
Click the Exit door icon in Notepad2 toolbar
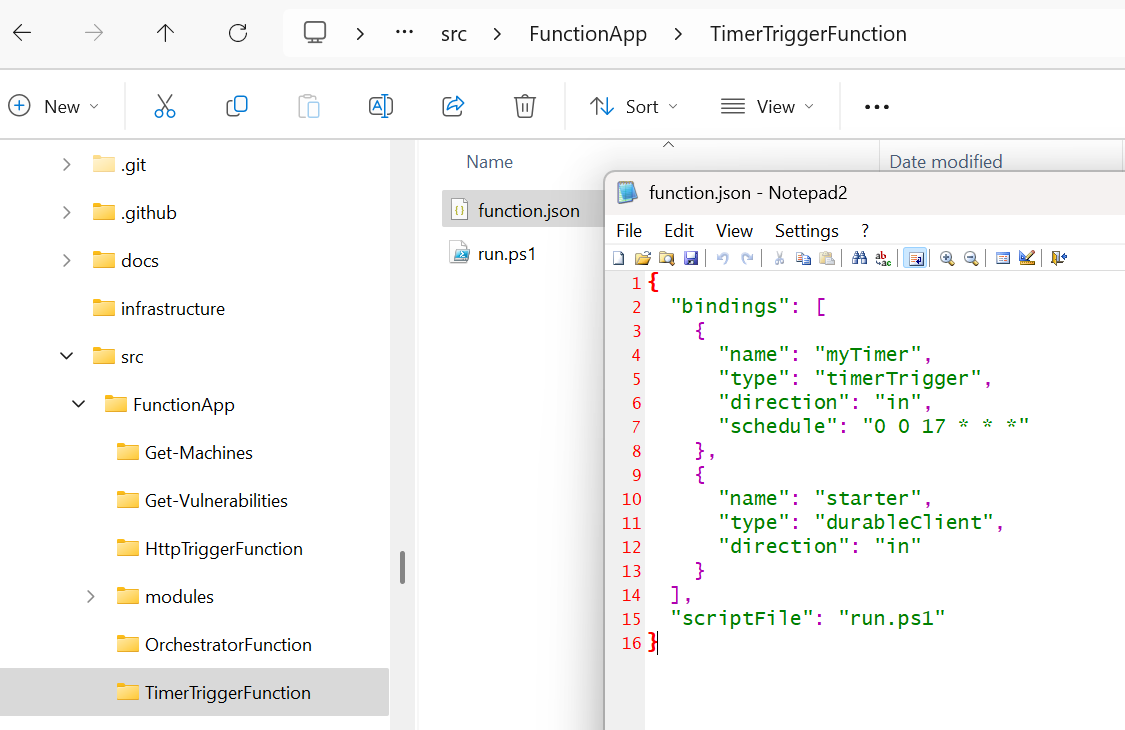click(1059, 258)
